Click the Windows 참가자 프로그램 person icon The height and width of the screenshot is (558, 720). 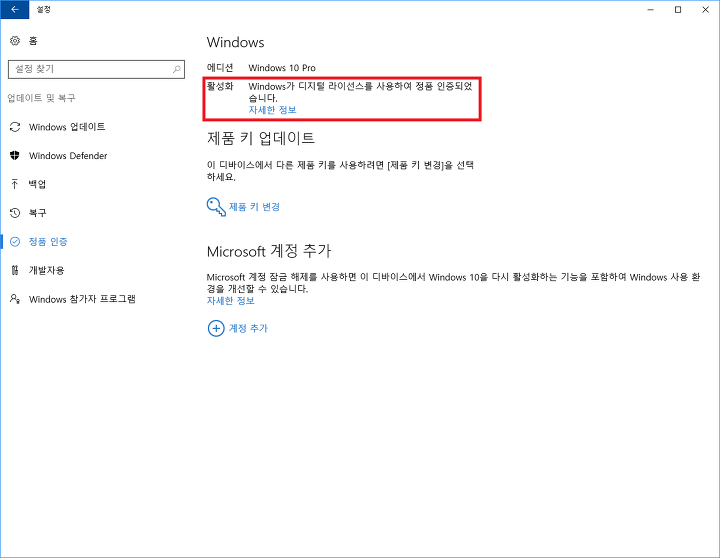pyautogui.click(x=15, y=299)
